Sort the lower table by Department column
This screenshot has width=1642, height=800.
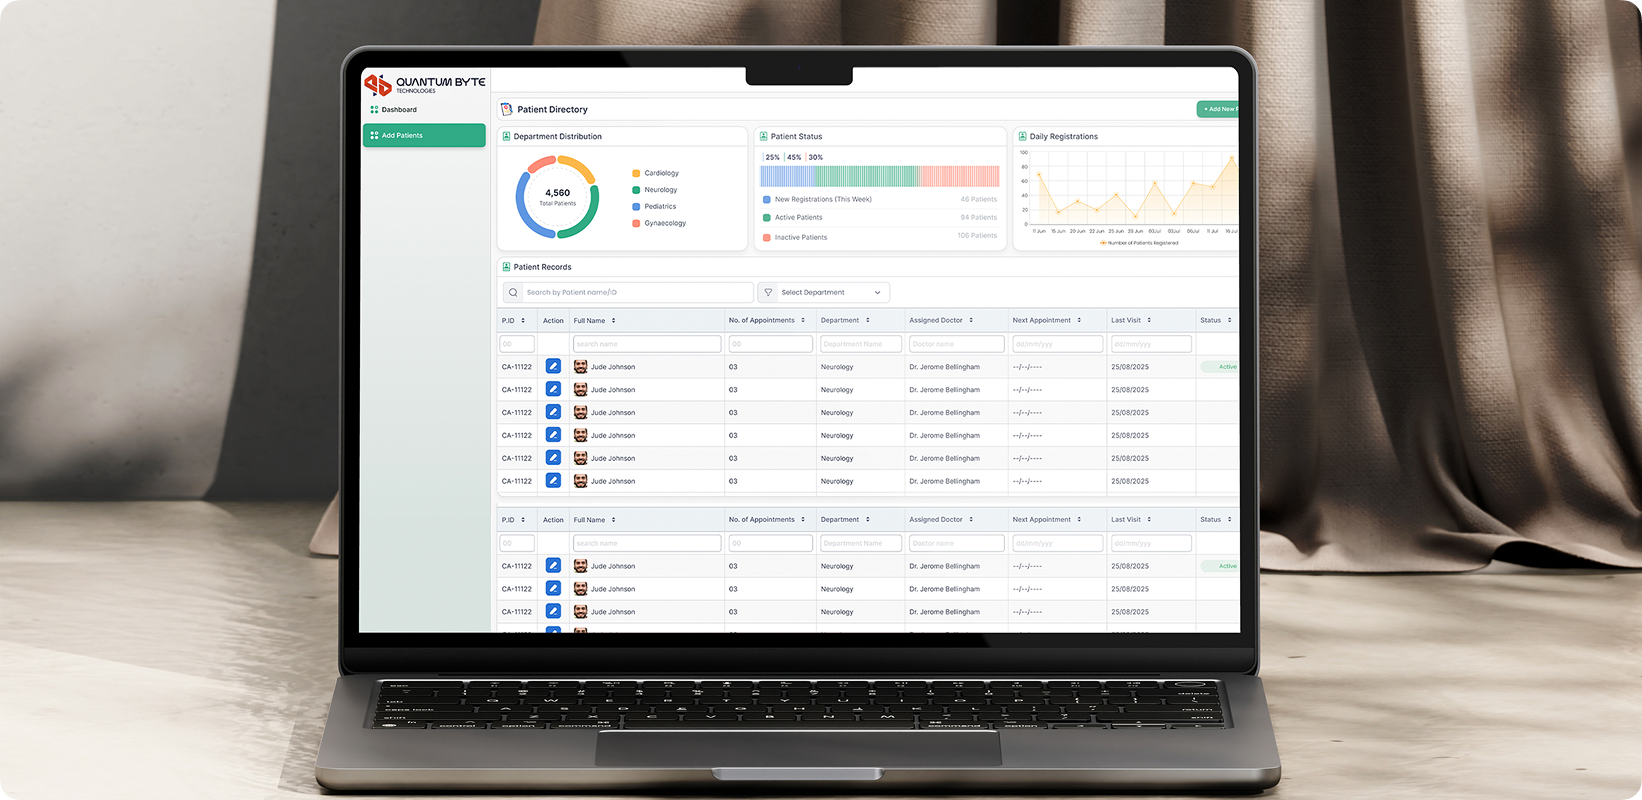tap(867, 520)
